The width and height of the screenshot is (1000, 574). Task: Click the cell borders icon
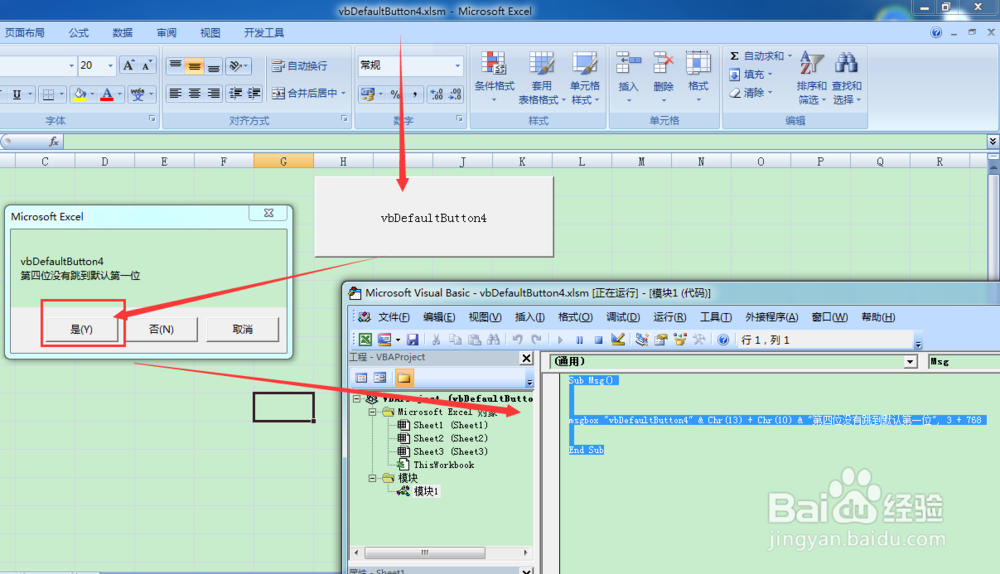coord(48,94)
